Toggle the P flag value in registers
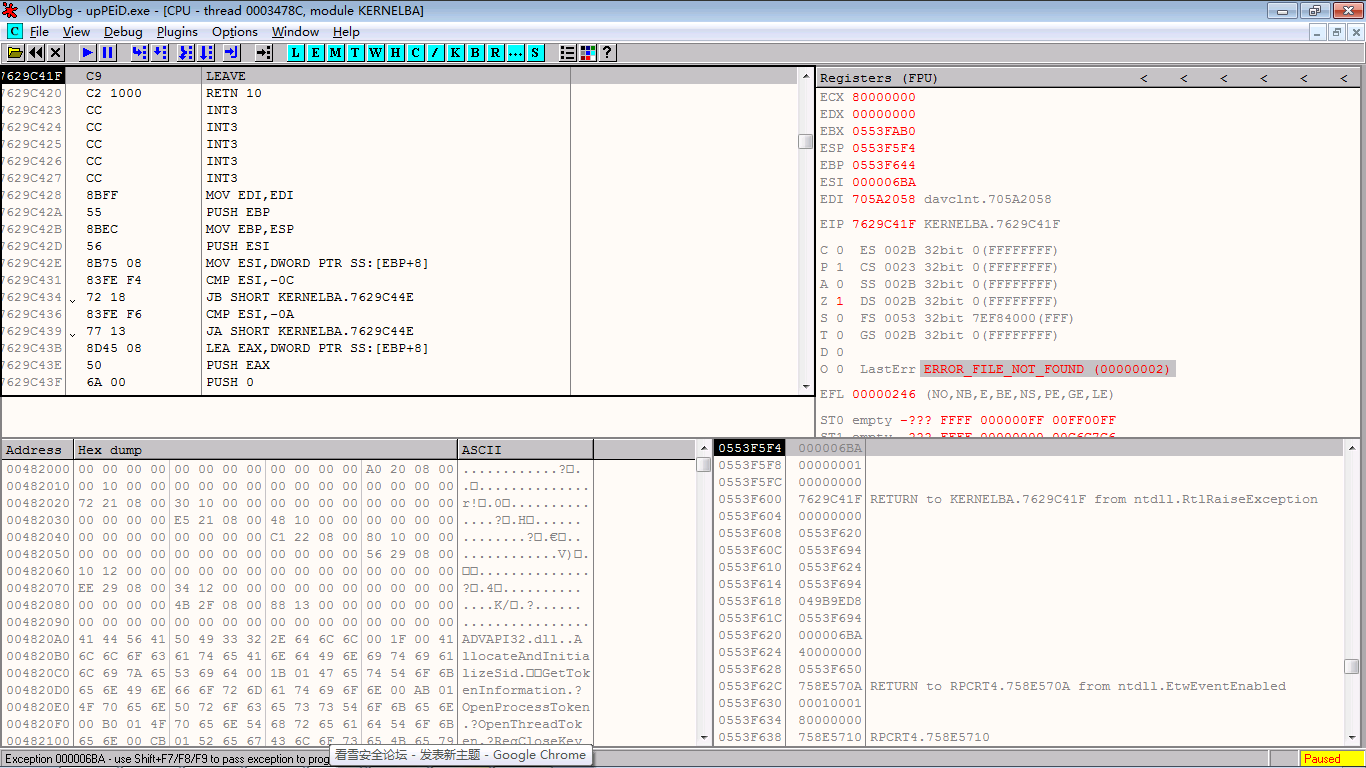The width and height of the screenshot is (1366, 768). tap(840, 267)
